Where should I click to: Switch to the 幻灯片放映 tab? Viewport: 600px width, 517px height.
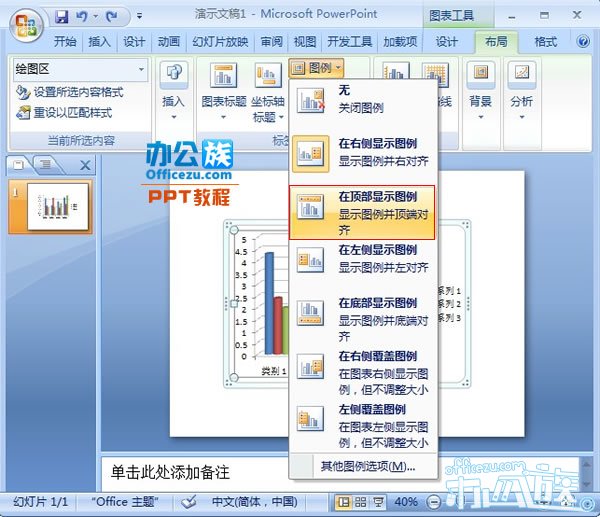[220, 41]
